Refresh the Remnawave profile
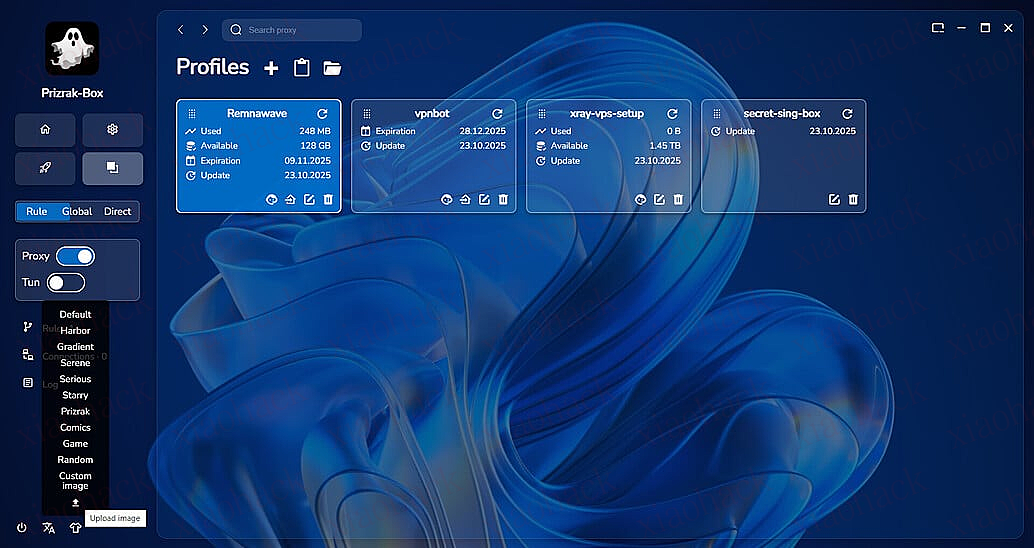This screenshot has width=1034, height=548. [x=322, y=115]
